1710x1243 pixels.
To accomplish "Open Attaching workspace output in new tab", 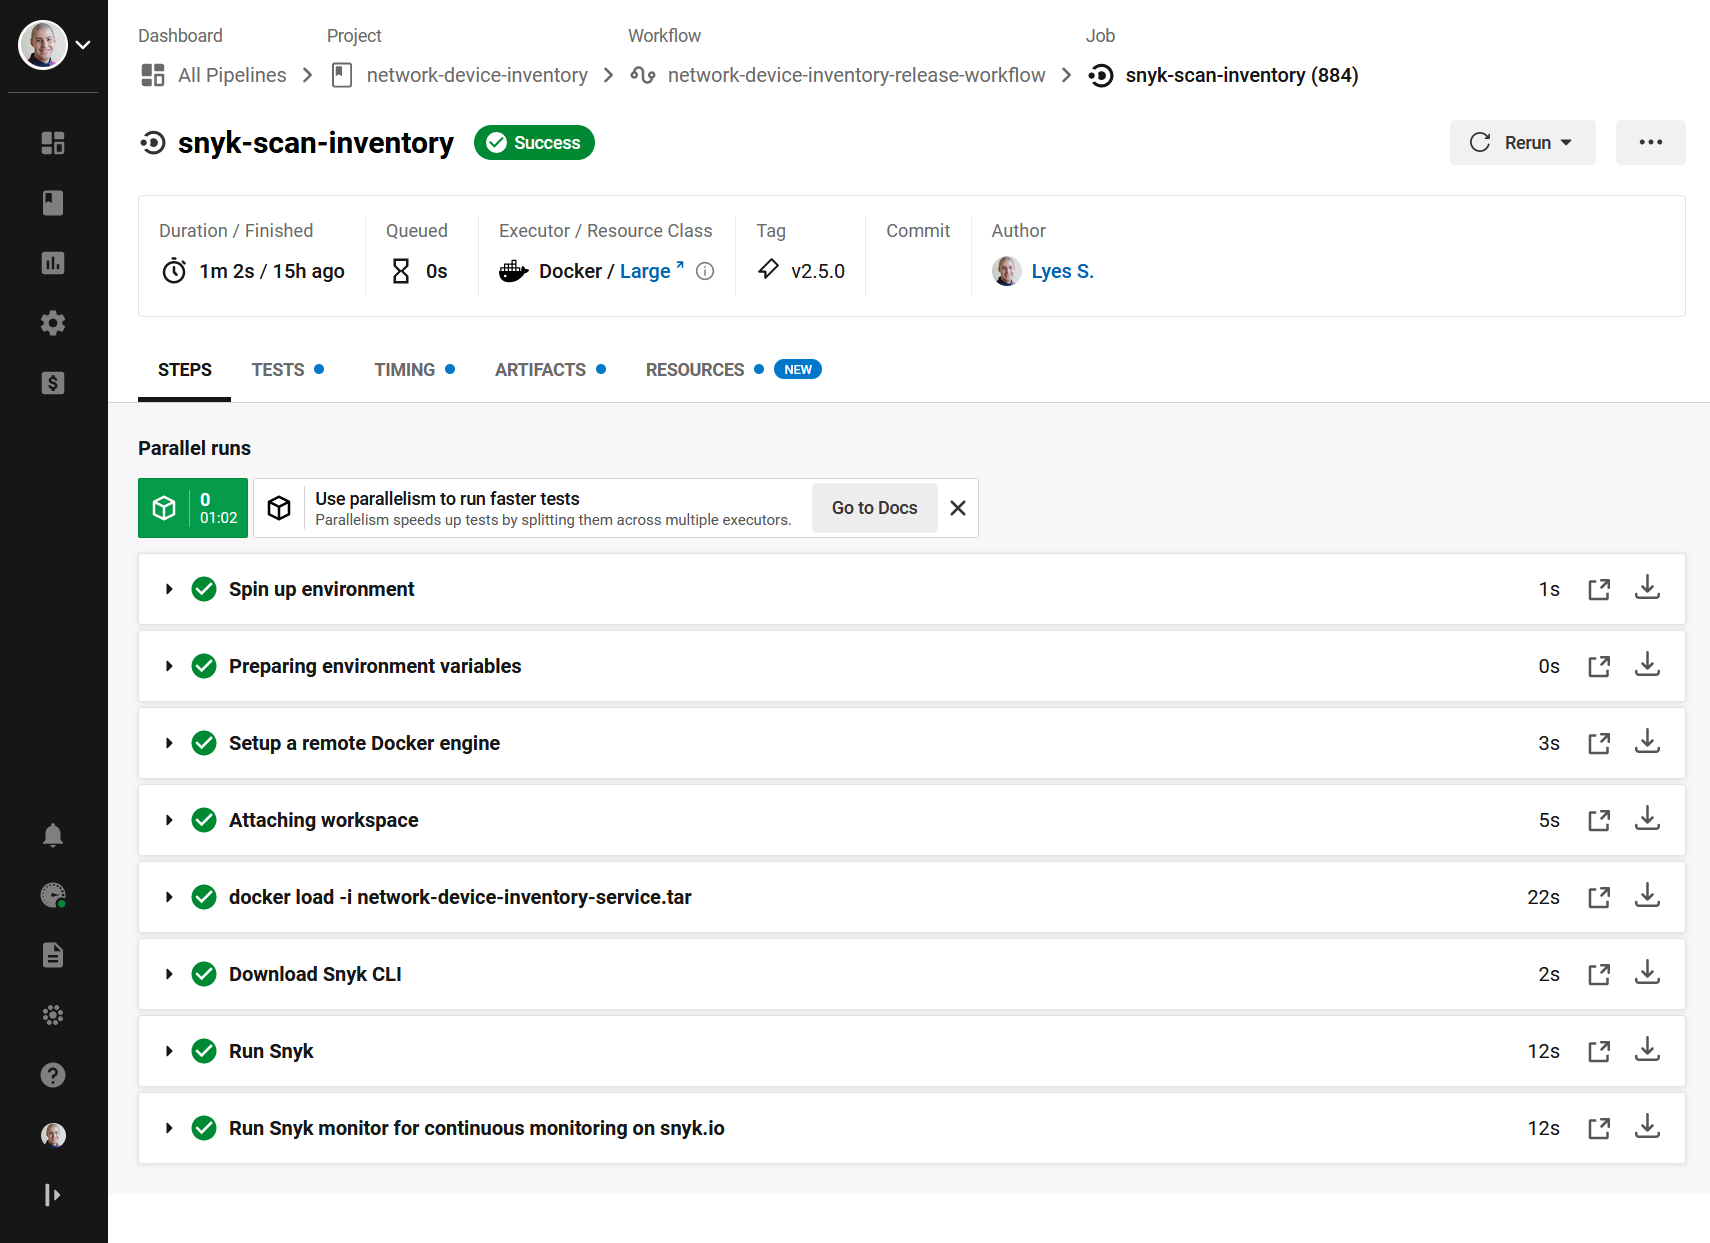I will tap(1599, 820).
